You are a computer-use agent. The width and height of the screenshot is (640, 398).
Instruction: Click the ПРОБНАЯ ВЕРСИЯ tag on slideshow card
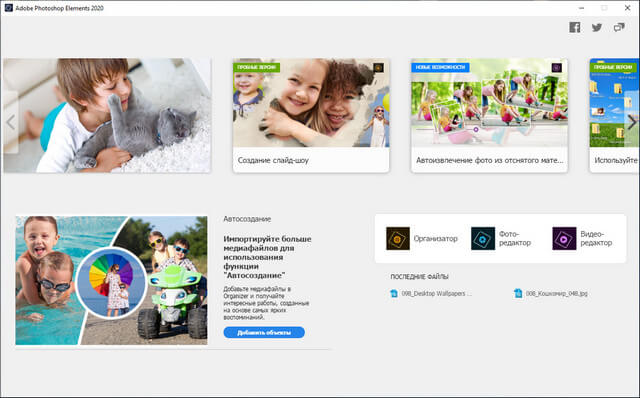click(x=256, y=67)
